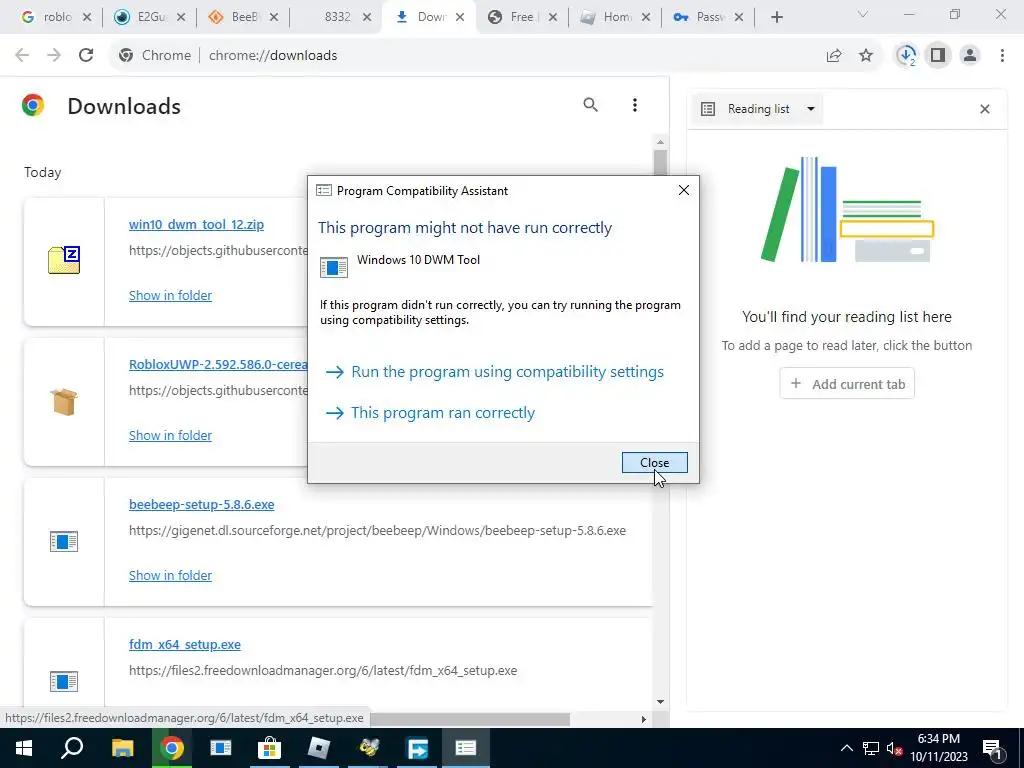
Task: Open Downloads page more actions menu
Action: (x=635, y=105)
